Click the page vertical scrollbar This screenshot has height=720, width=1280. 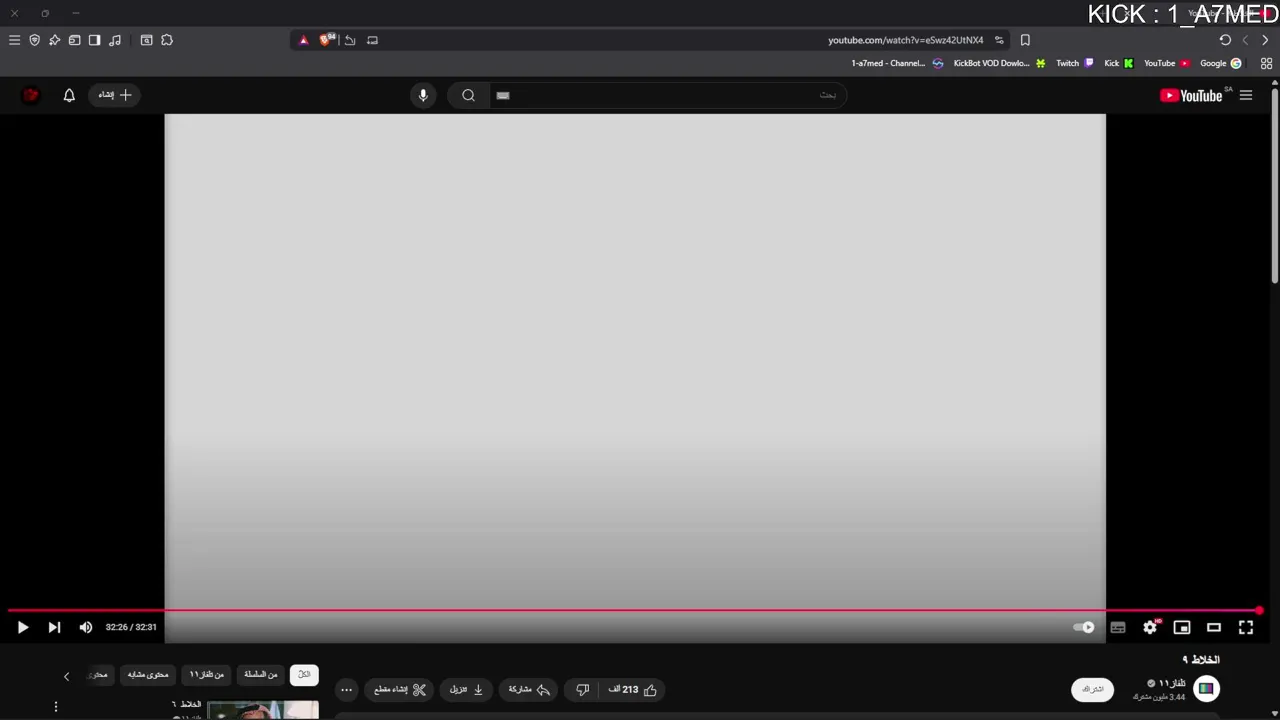(1275, 185)
